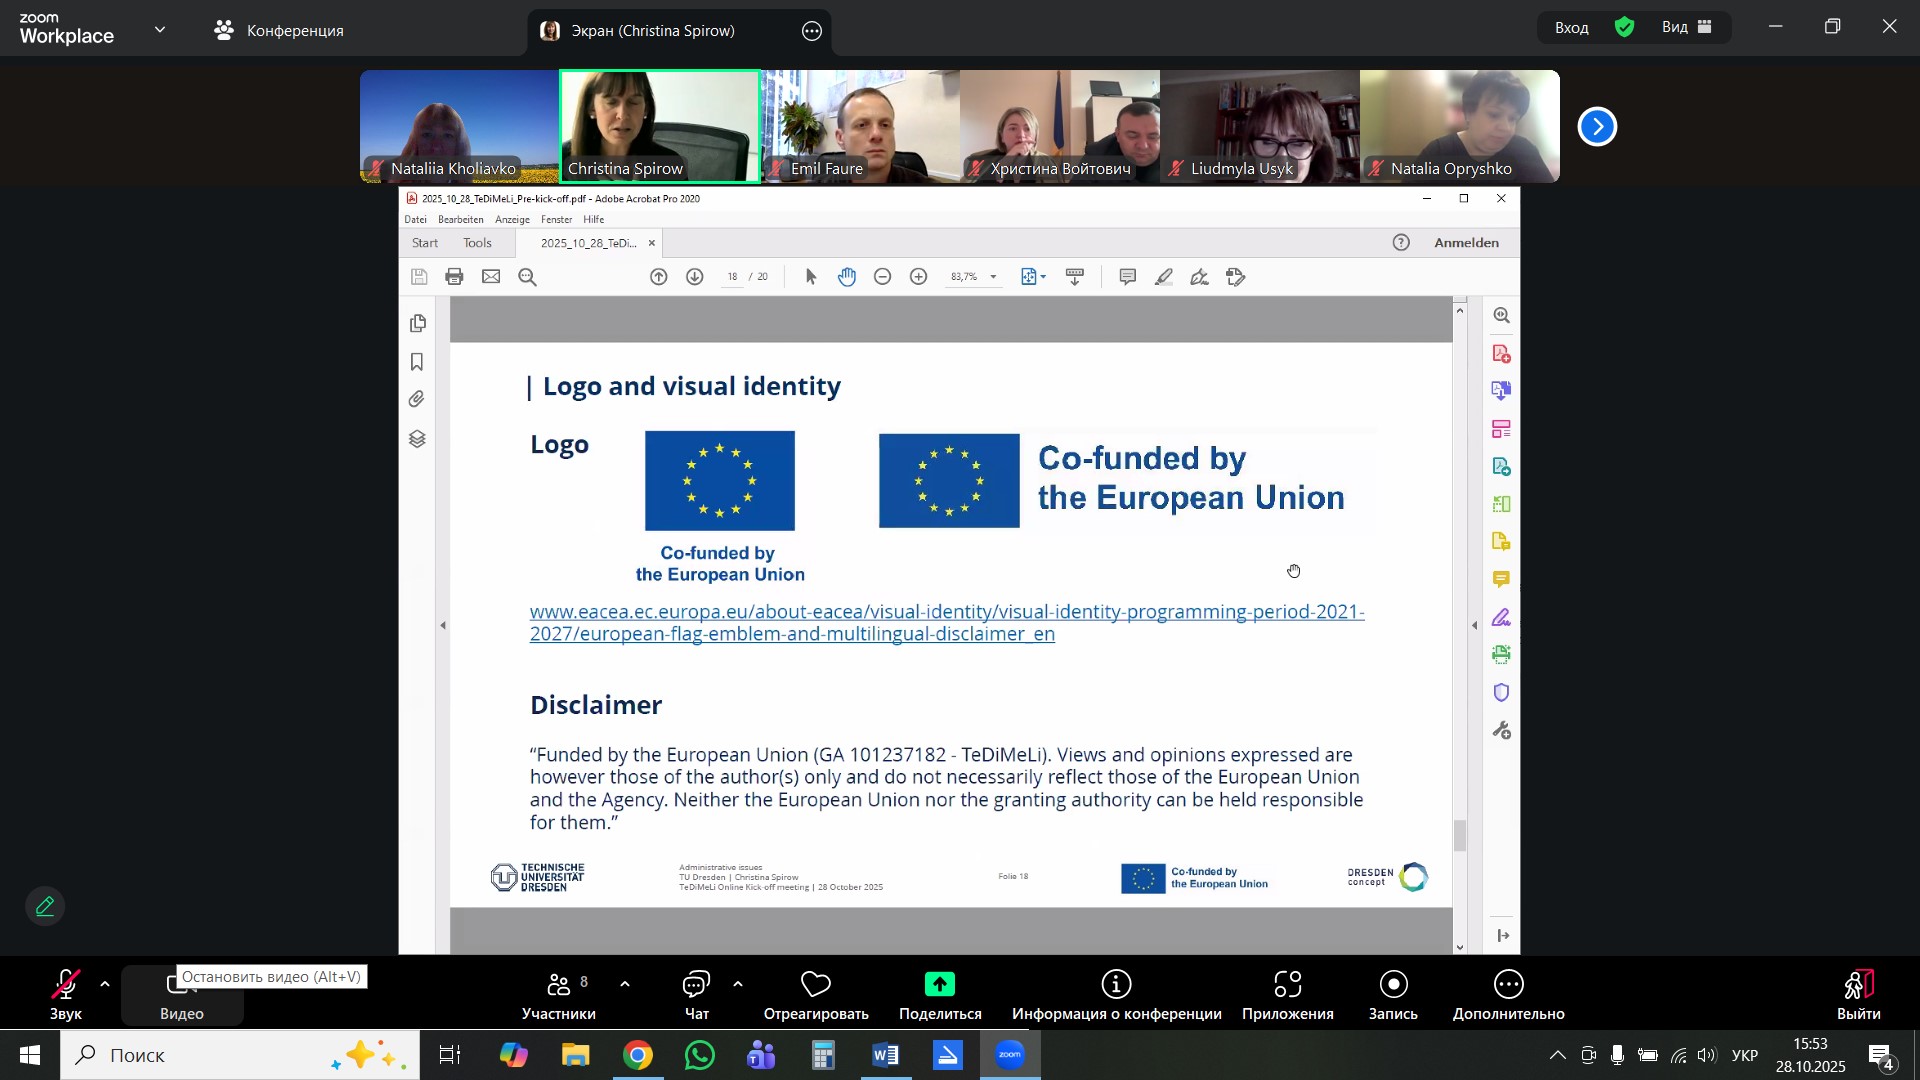Open the shared screen options ellipsis menu
The width and height of the screenshot is (1920, 1080).
[x=812, y=31]
